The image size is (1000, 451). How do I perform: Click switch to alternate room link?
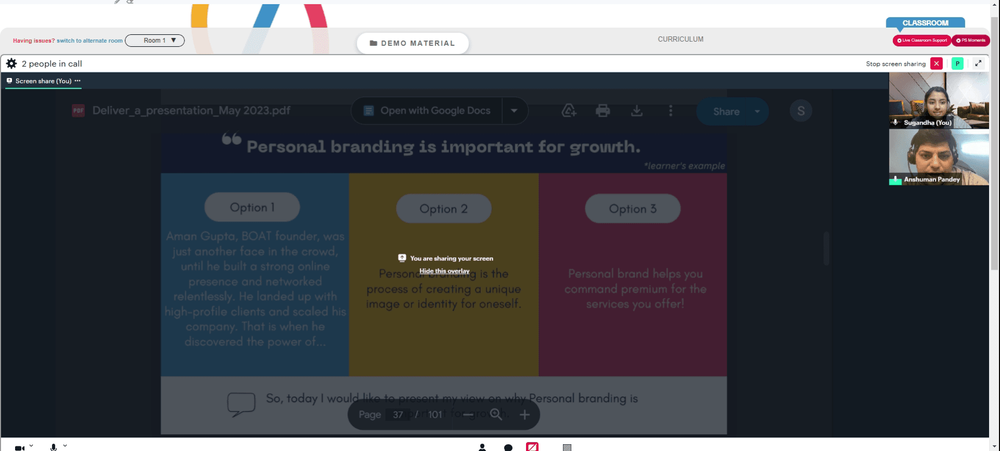pyautogui.click(x=89, y=41)
